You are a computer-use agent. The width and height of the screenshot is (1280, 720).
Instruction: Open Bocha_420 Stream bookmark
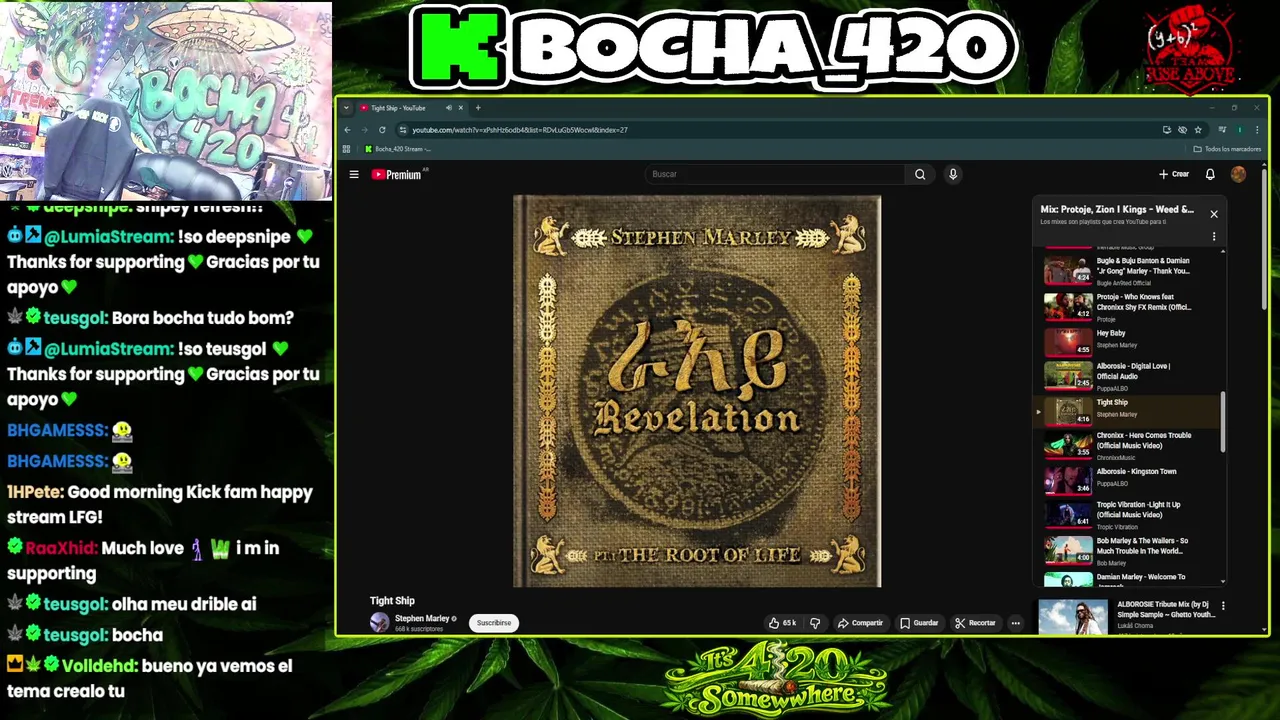[x=398, y=149]
